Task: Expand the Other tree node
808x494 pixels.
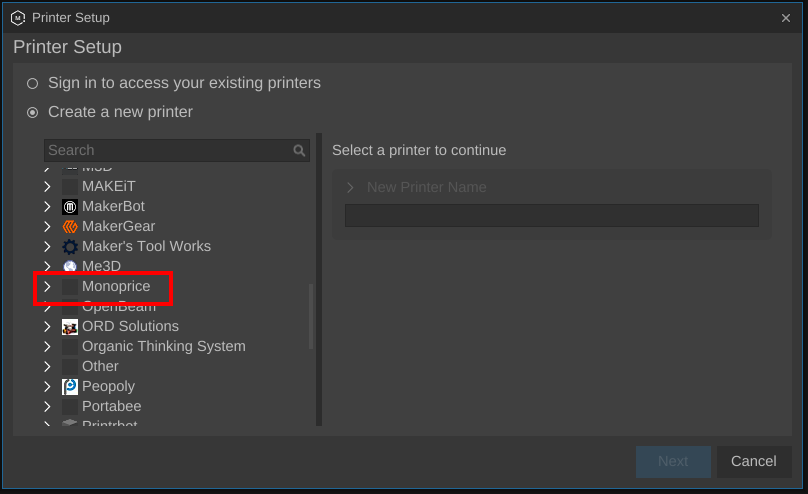Action: click(47, 367)
